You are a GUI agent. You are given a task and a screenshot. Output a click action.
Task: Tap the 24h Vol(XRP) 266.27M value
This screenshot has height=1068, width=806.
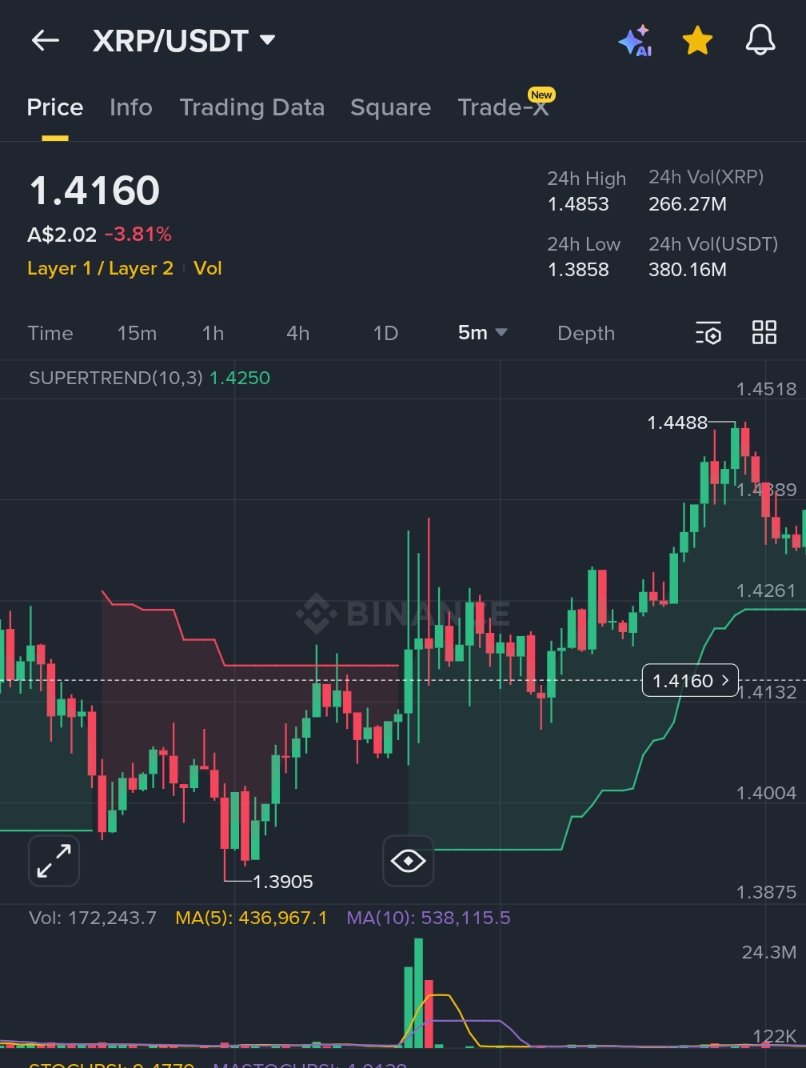pyautogui.click(x=687, y=204)
